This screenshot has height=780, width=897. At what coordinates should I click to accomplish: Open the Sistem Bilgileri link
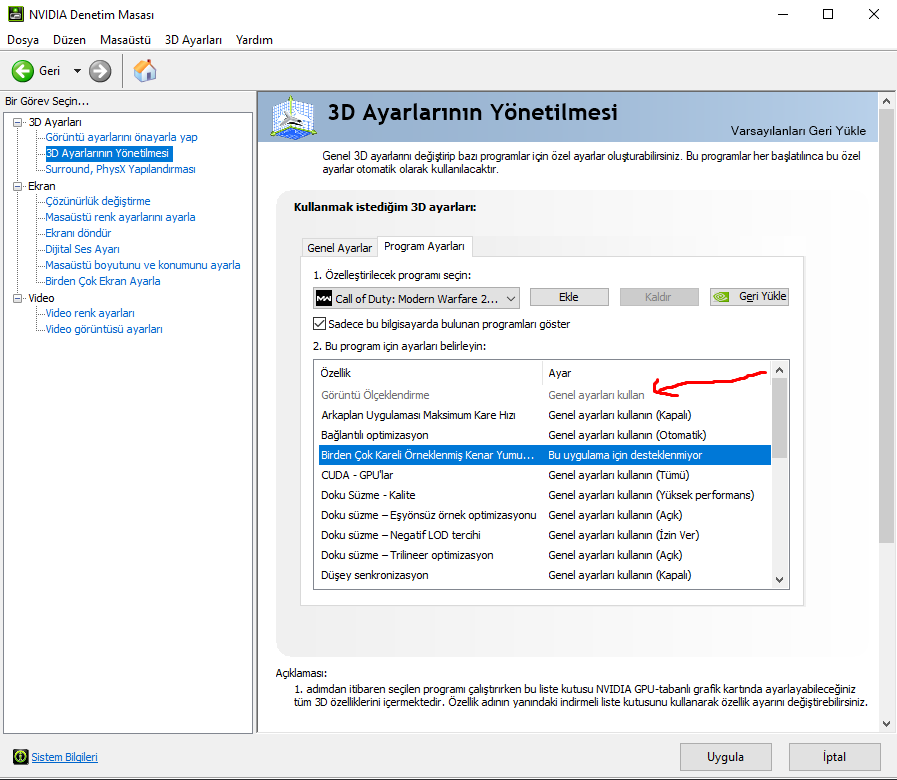coord(64,757)
